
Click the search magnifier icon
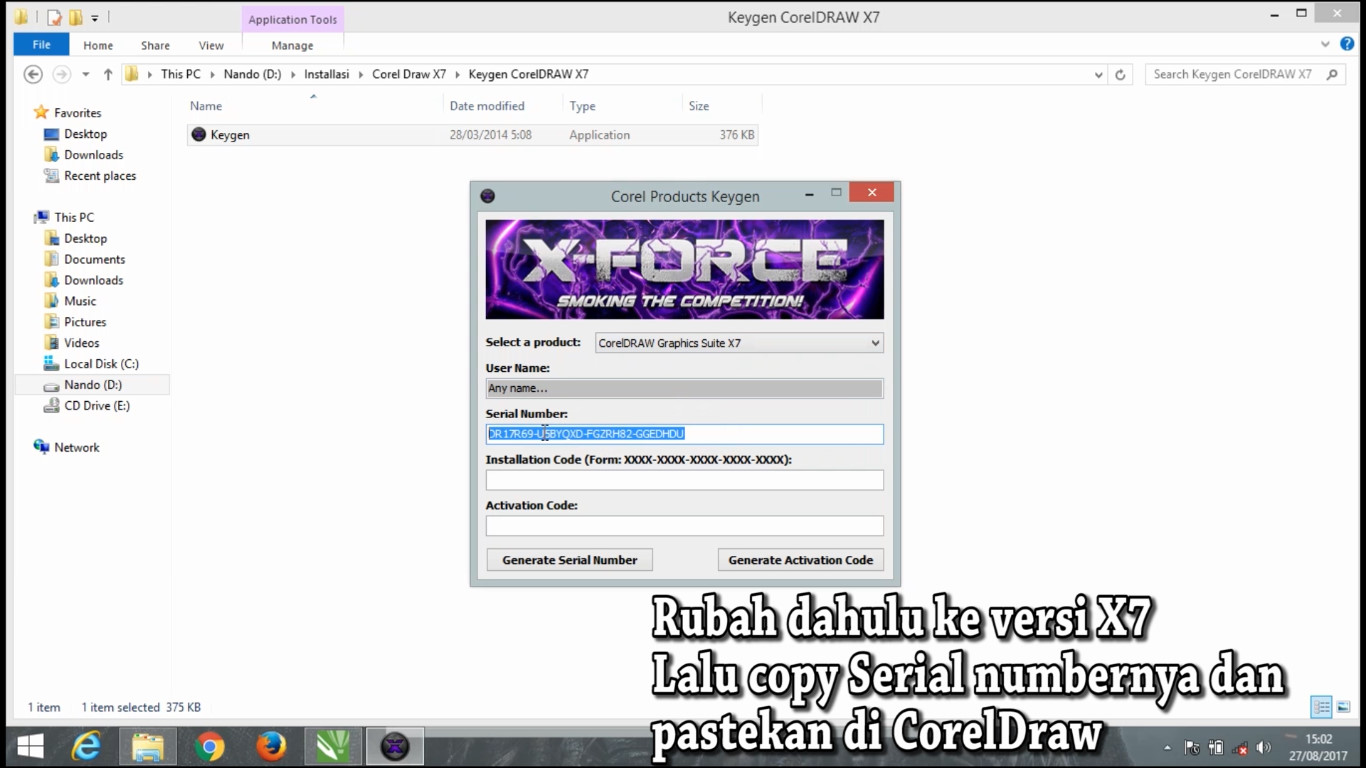pyautogui.click(x=1332, y=74)
